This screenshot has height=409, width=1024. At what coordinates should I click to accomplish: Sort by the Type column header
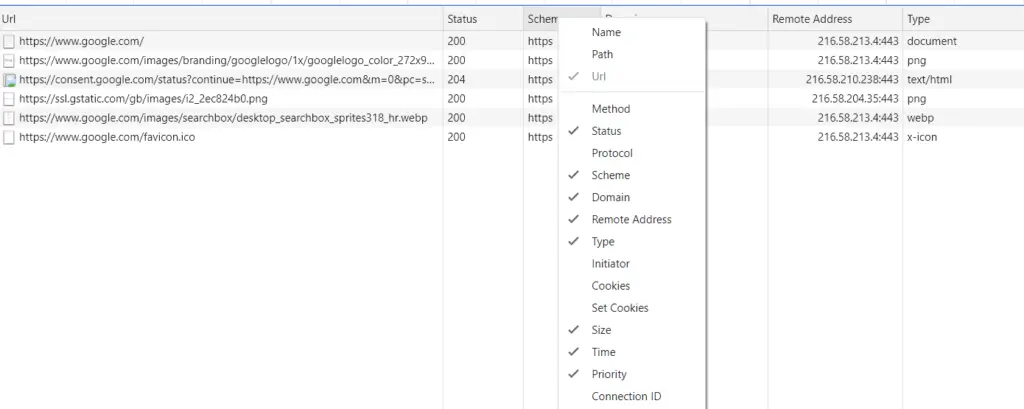[963, 19]
